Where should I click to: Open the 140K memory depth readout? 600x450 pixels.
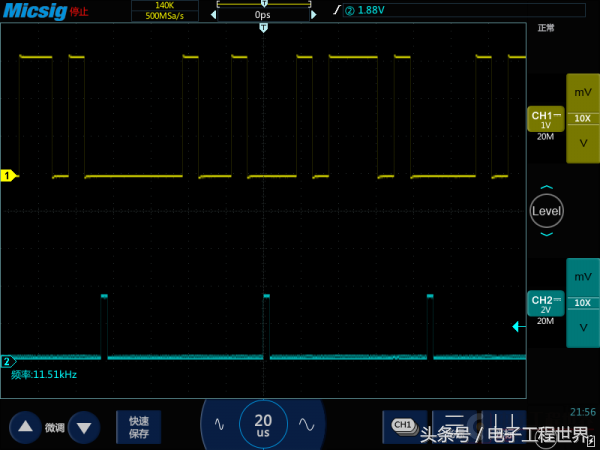coord(165,5)
